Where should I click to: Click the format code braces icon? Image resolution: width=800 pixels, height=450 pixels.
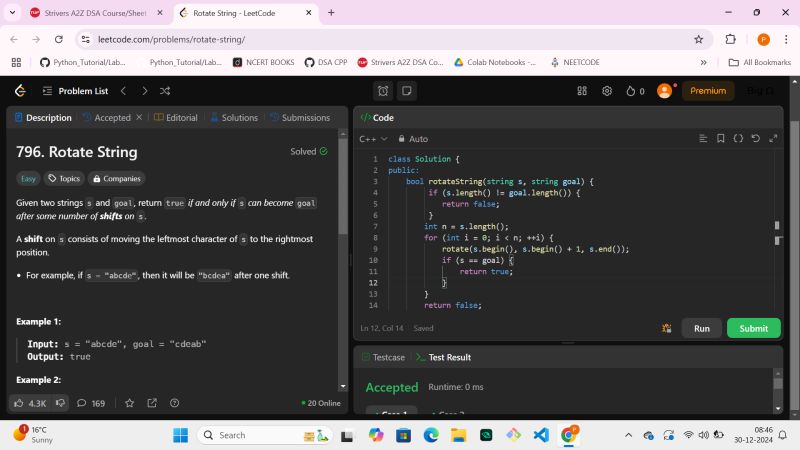(738, 139)
